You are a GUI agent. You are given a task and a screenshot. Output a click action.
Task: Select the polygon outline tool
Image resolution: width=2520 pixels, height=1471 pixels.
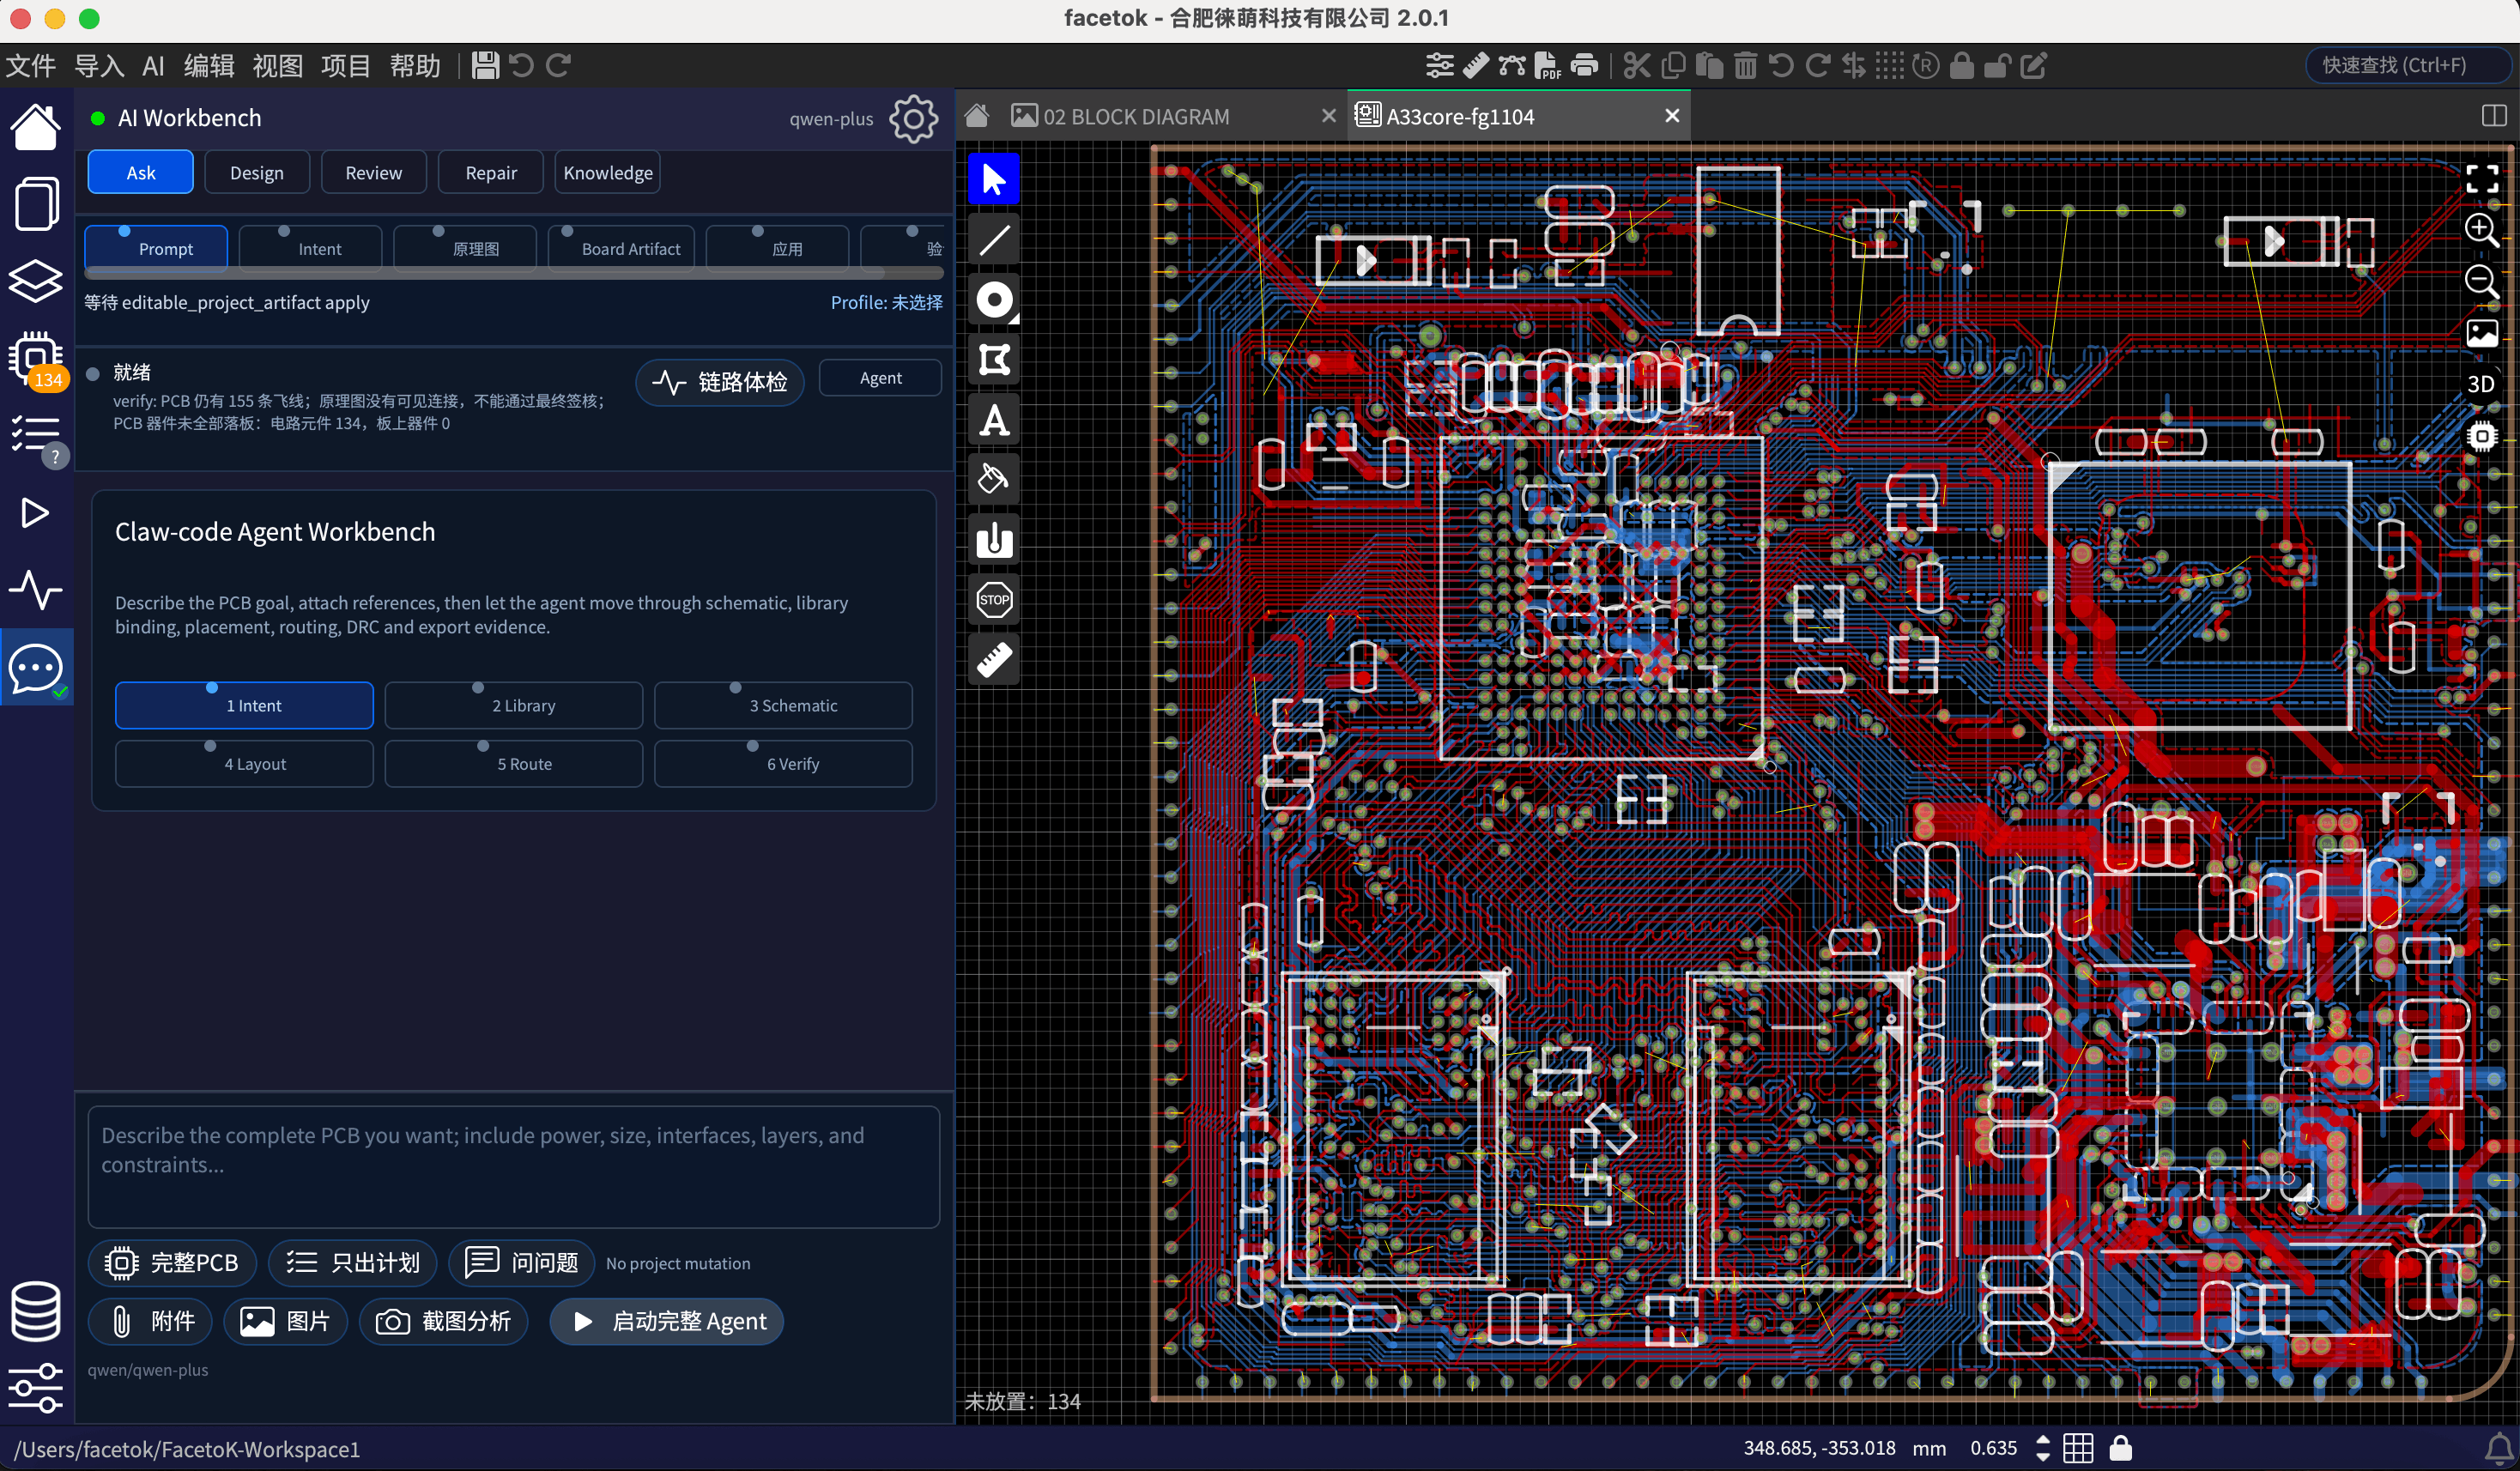tap(994, 360)
